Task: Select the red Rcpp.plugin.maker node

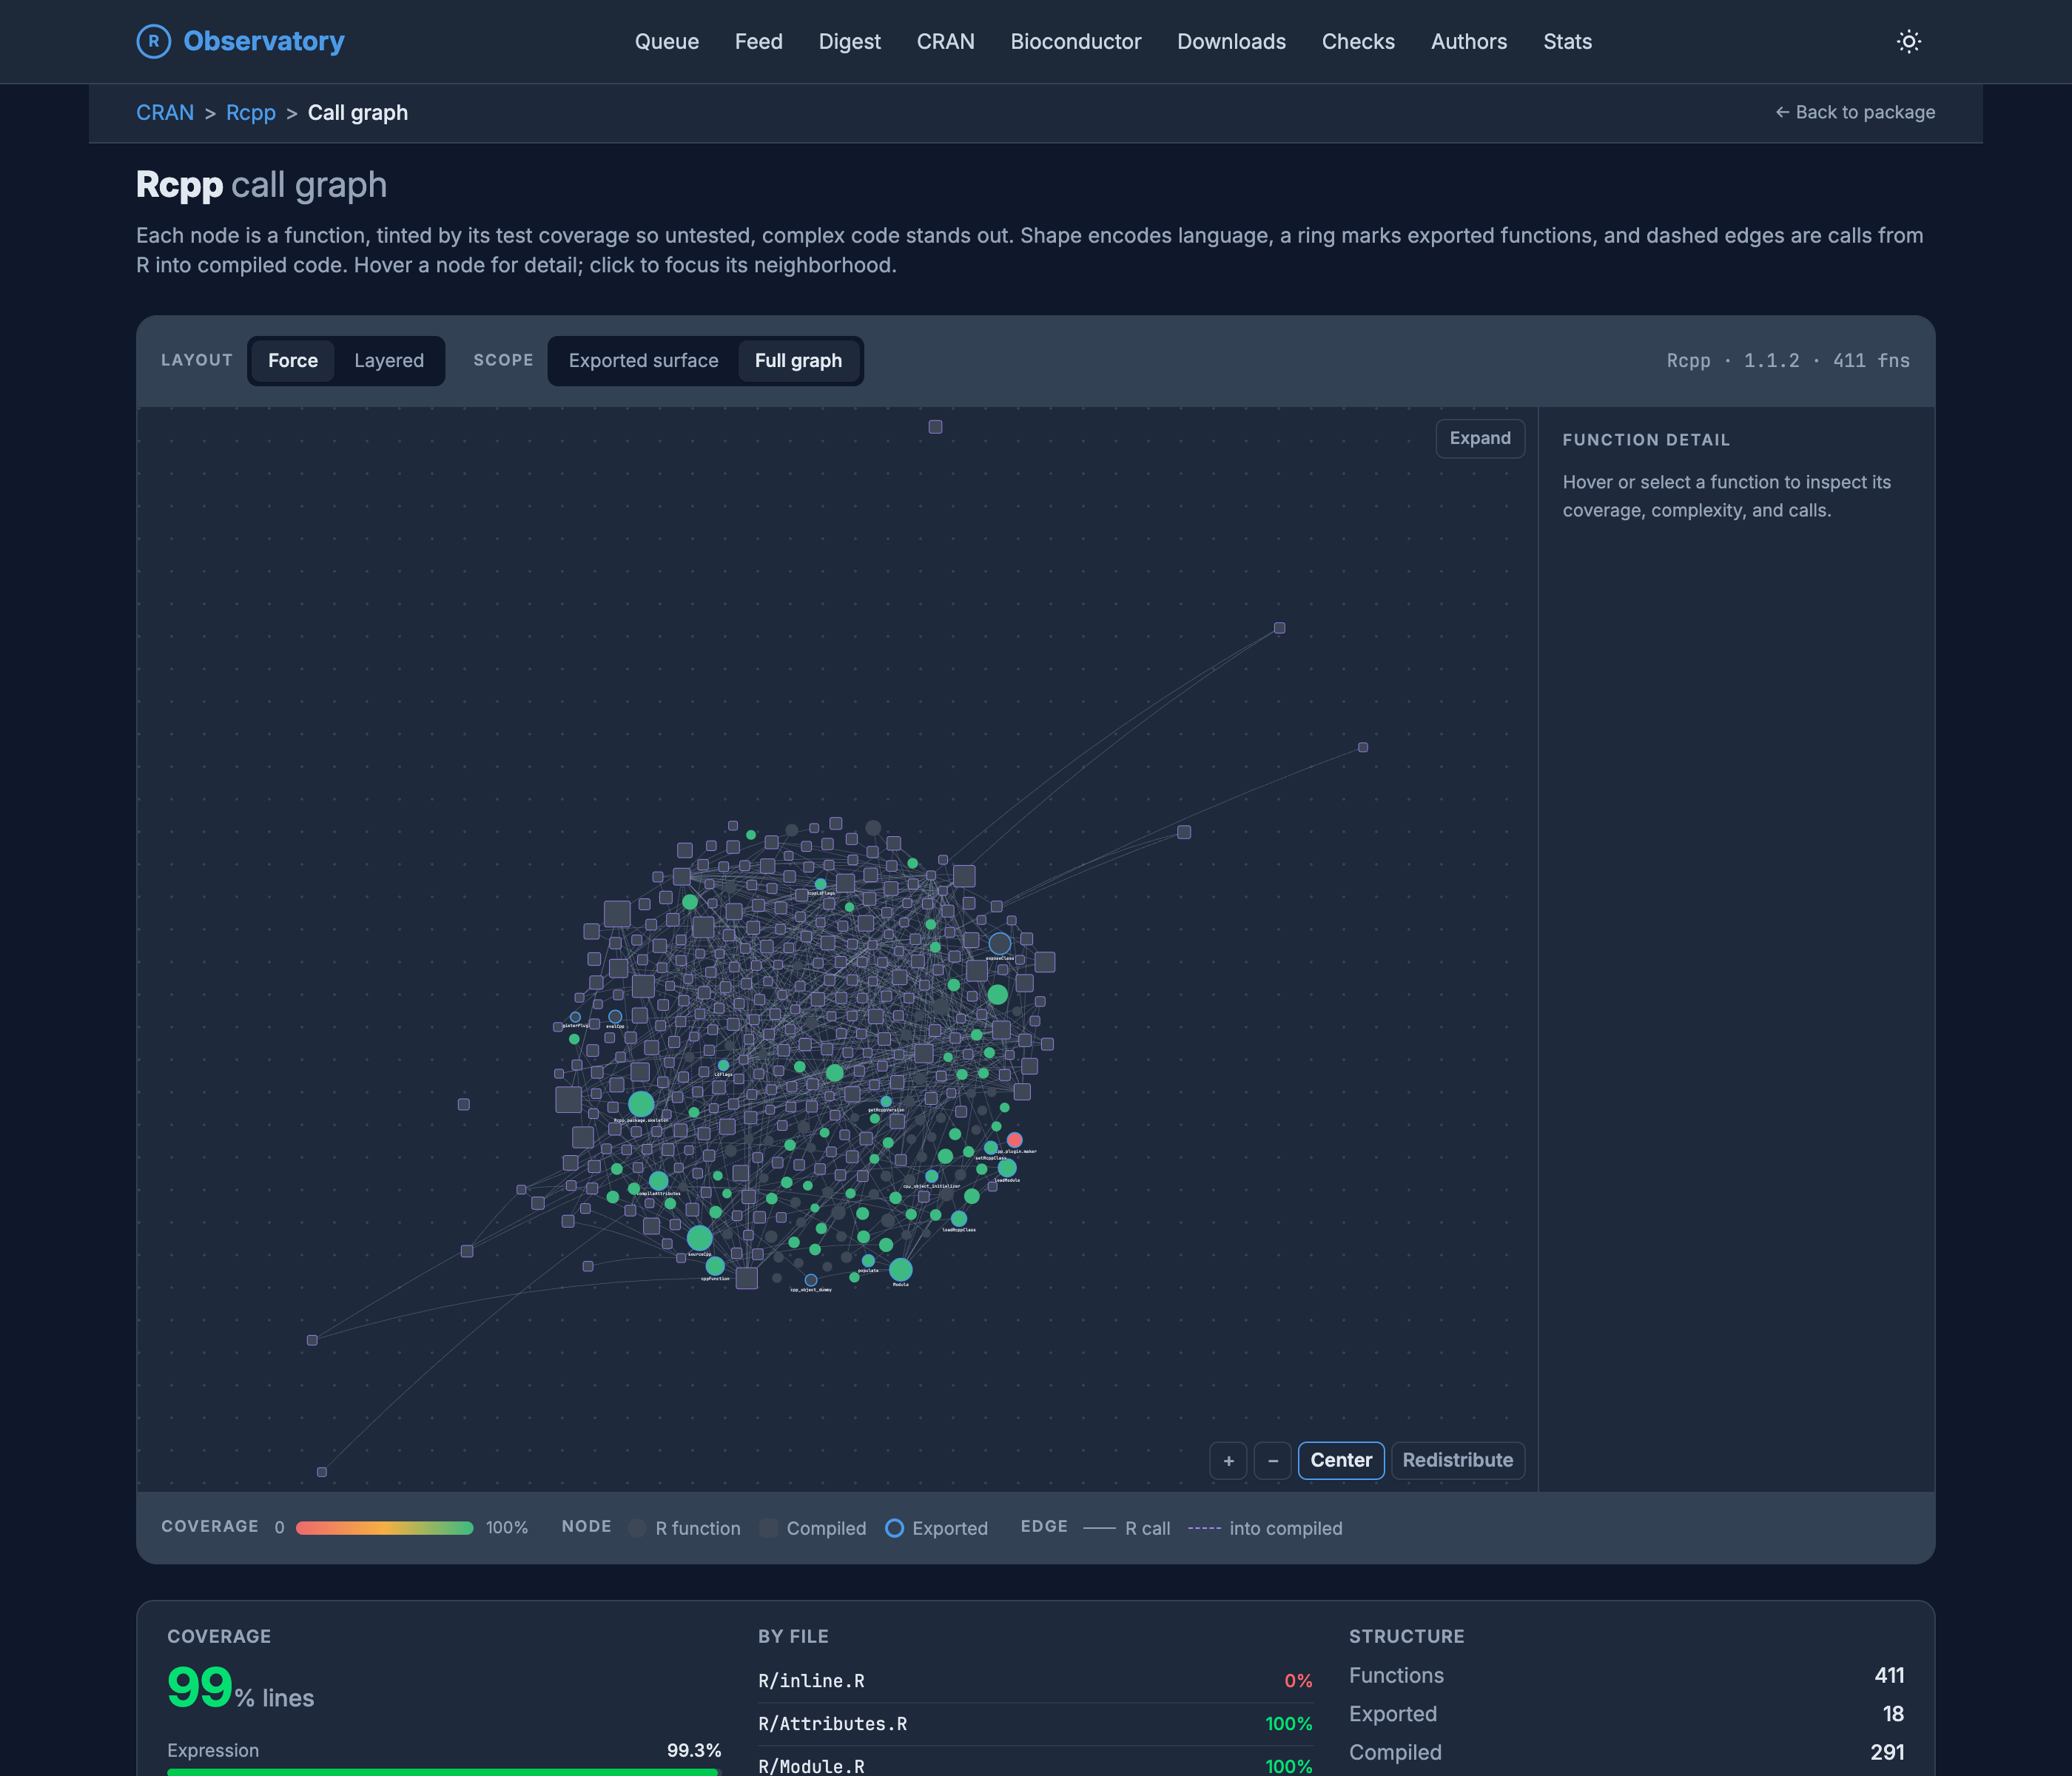Action: 1014,1140
